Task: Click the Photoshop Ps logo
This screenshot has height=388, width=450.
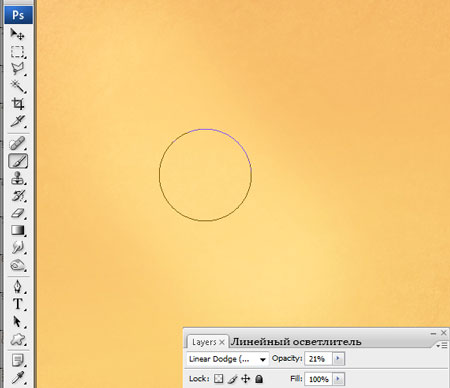Action: click(18, 15)
